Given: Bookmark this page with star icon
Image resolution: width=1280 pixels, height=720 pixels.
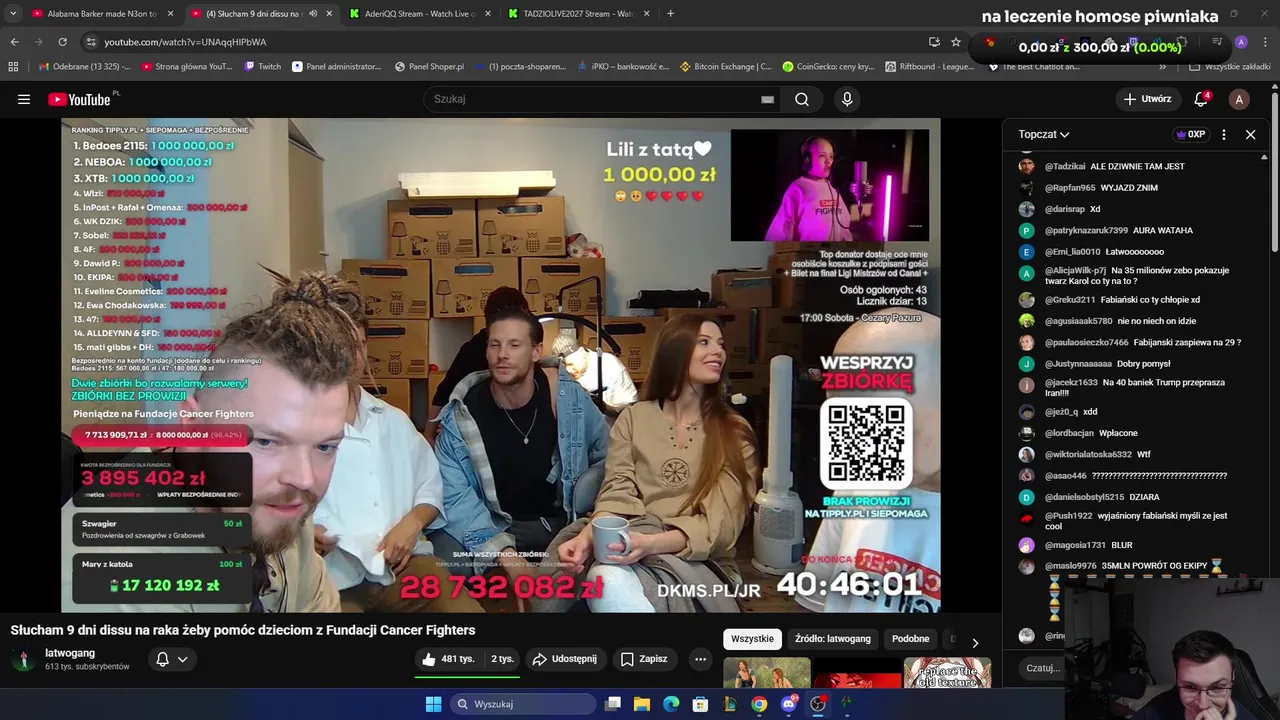Looking at the screenshot, I should [x=956, y=42].
